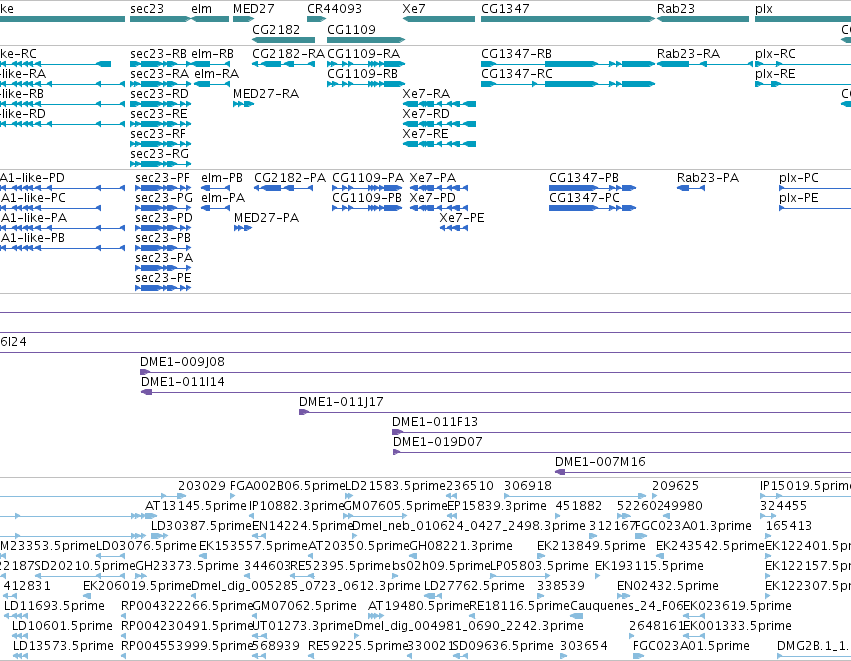851x661 pixels.
Task: Click EST LD13573.5prime
Action: pos(63,646)
